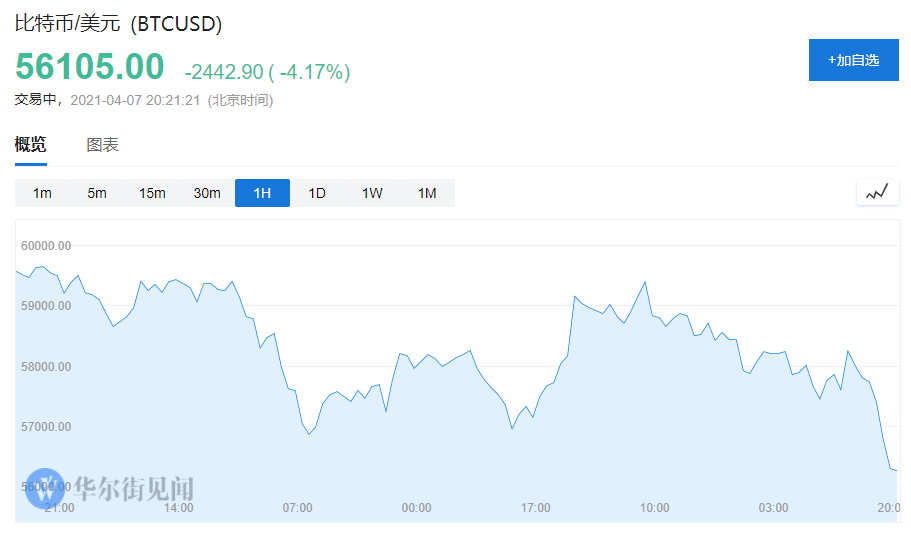Select the 1H timeframe button
Image resolution: width=911 pixels, height=533 pixels.
point(262,193)
